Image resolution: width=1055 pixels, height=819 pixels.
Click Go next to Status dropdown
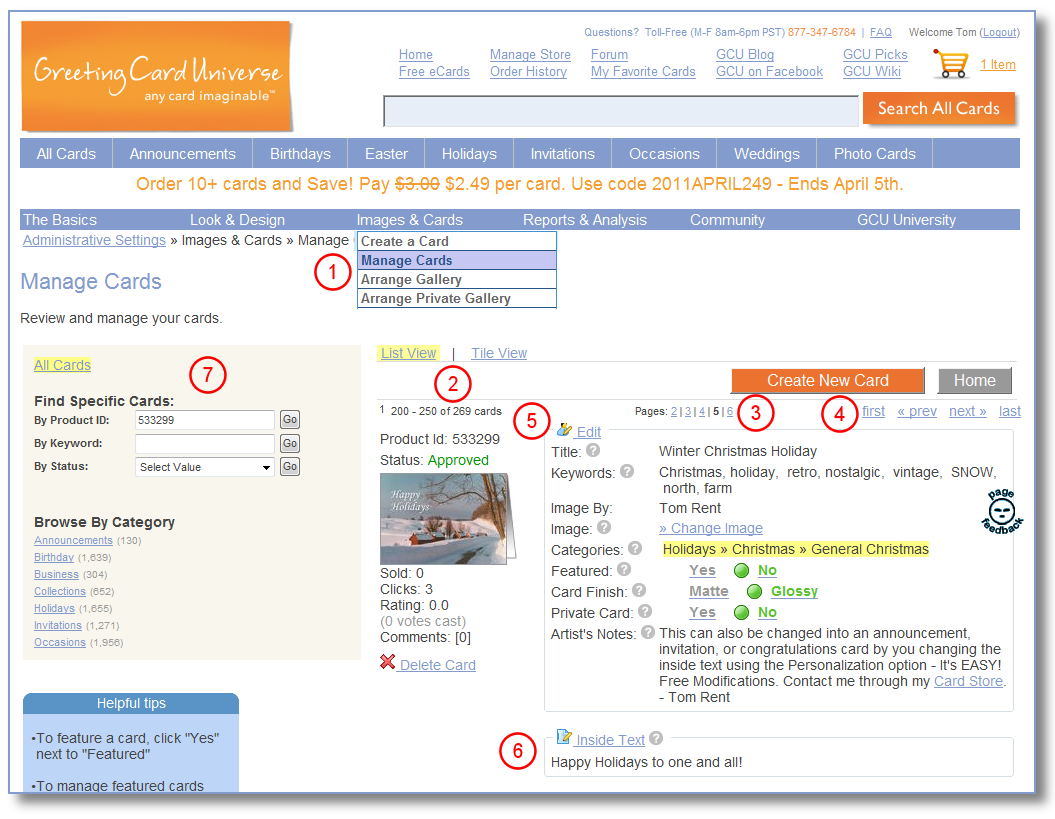pyautogui.click(x=290, y=466)
